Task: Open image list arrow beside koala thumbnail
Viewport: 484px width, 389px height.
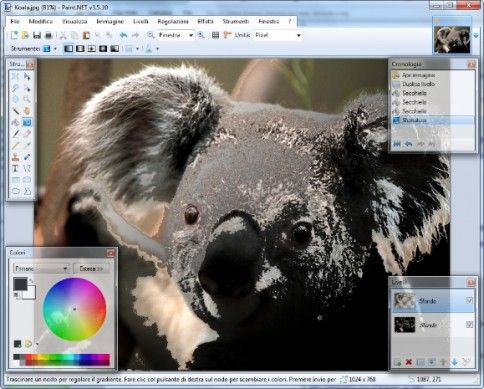Action: tap(476, 35)
